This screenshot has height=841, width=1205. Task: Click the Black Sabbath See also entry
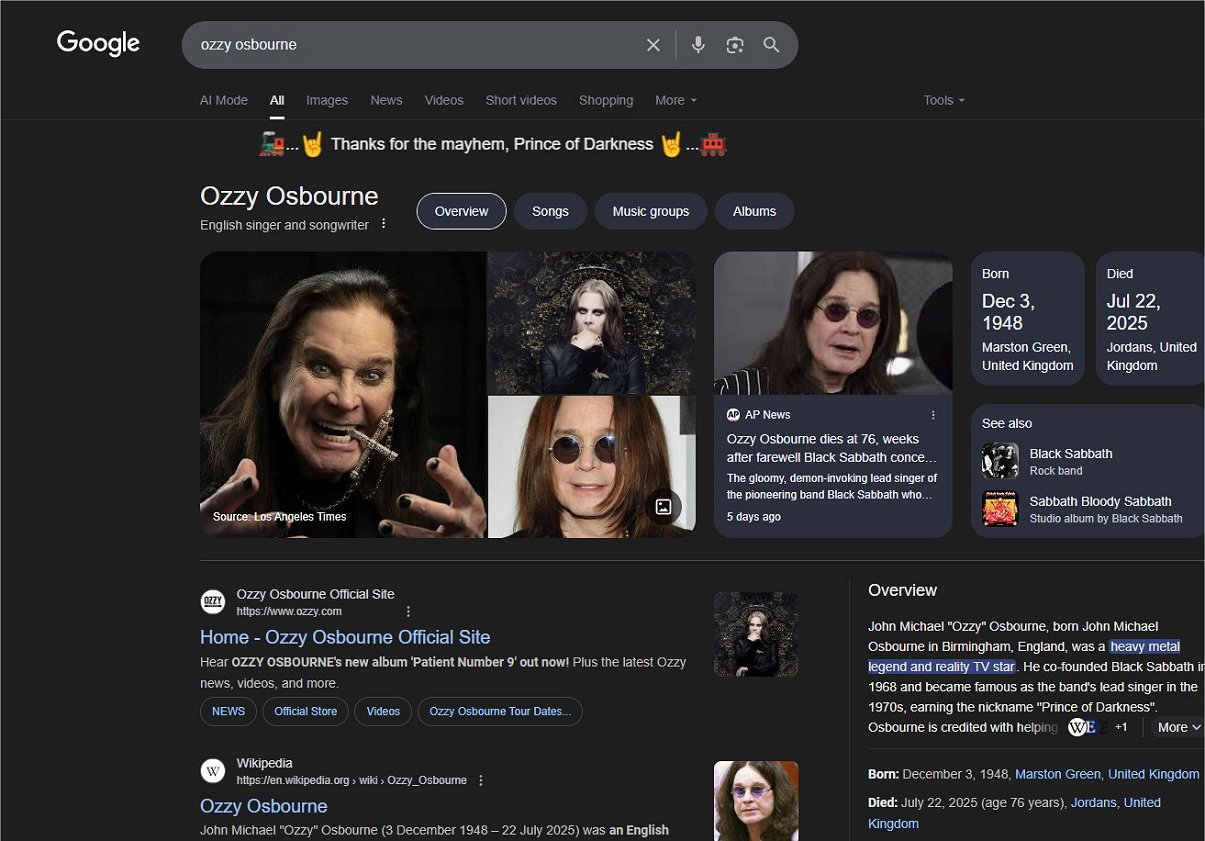coord(1090,461)
